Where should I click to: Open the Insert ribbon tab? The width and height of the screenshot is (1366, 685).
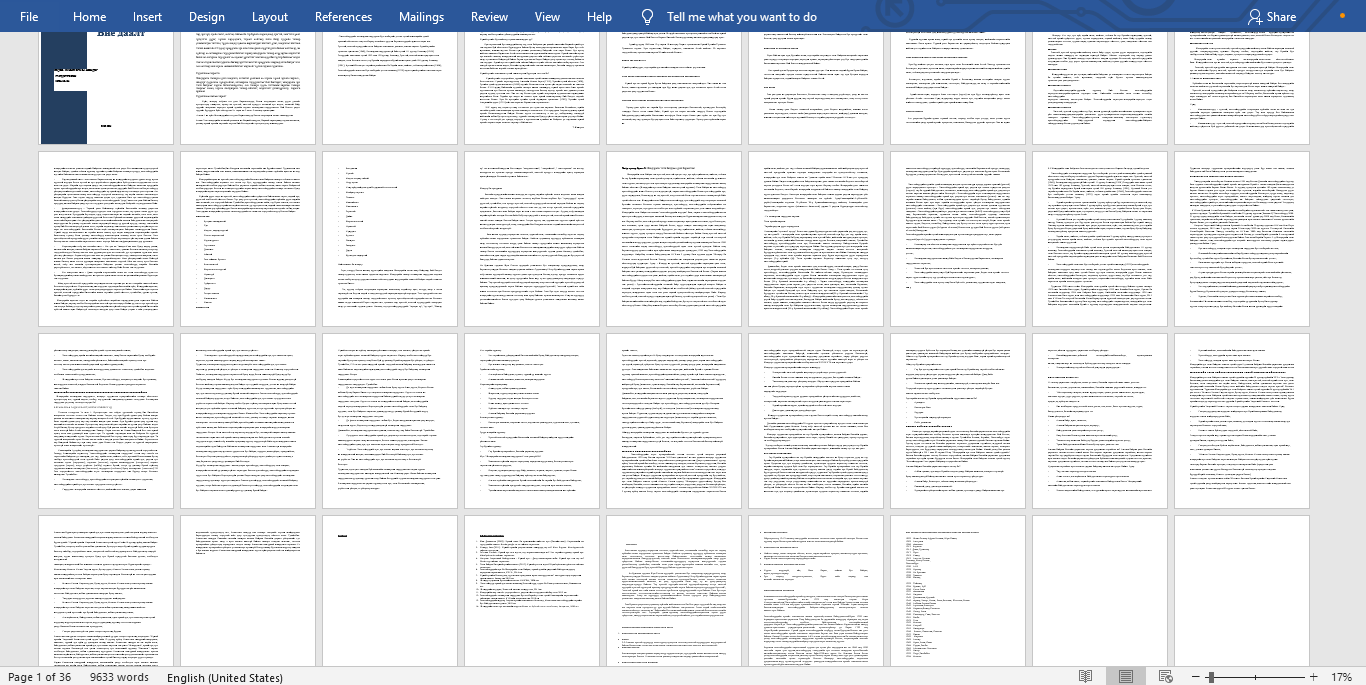pyautogui.click(x=147, y=17)
